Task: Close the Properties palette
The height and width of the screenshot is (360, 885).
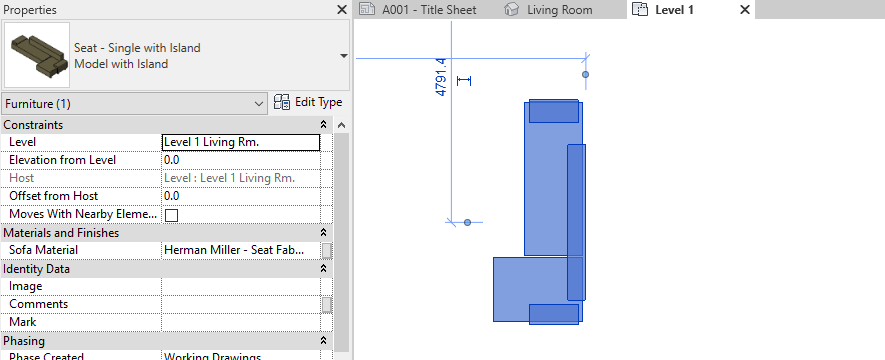Action: 342,10
